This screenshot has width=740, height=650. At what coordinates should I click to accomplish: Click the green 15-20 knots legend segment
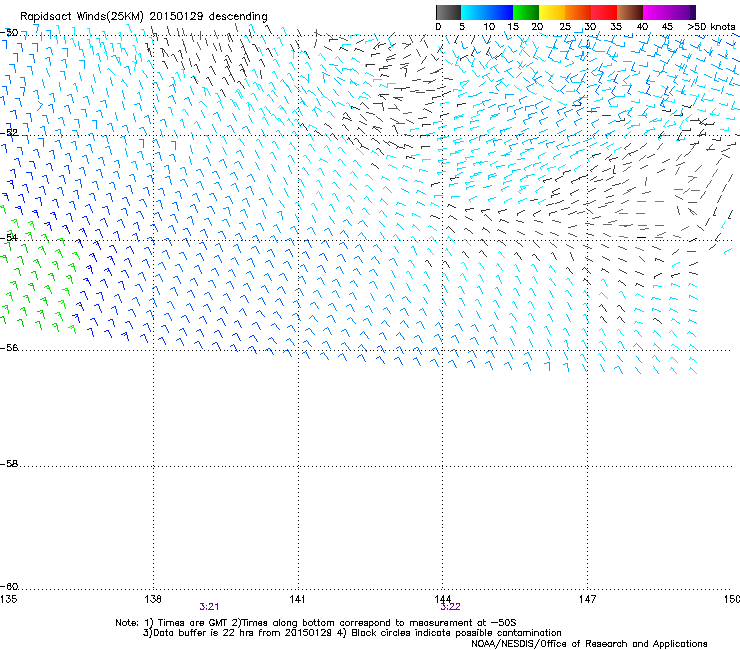pos(526,12)
